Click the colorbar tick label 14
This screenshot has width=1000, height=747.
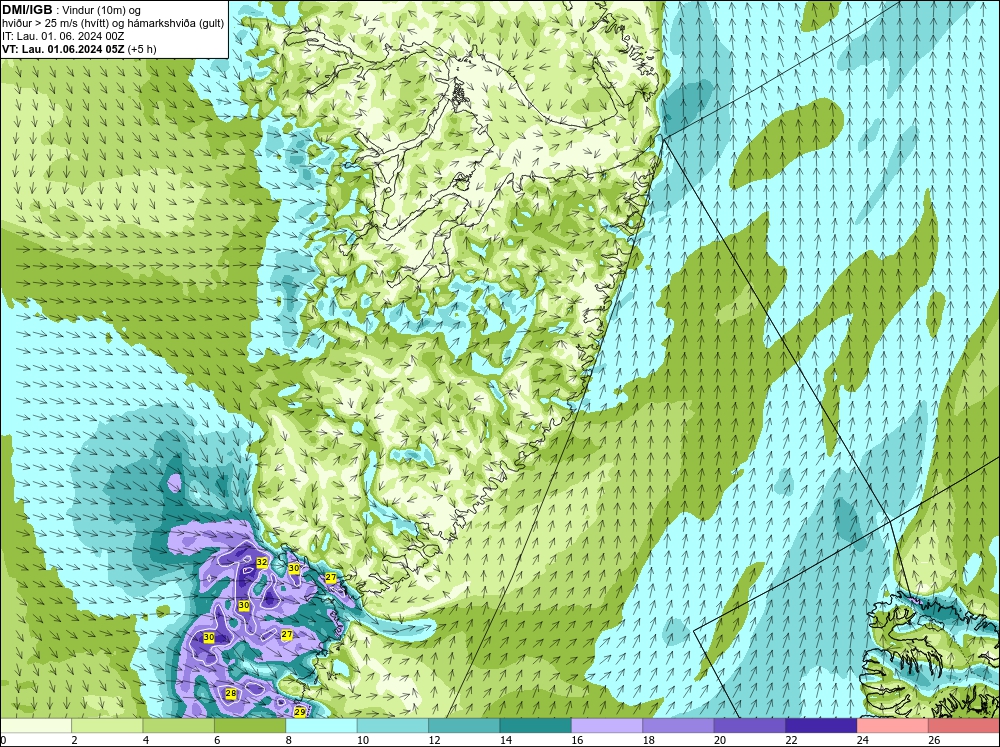pos(505,740)
